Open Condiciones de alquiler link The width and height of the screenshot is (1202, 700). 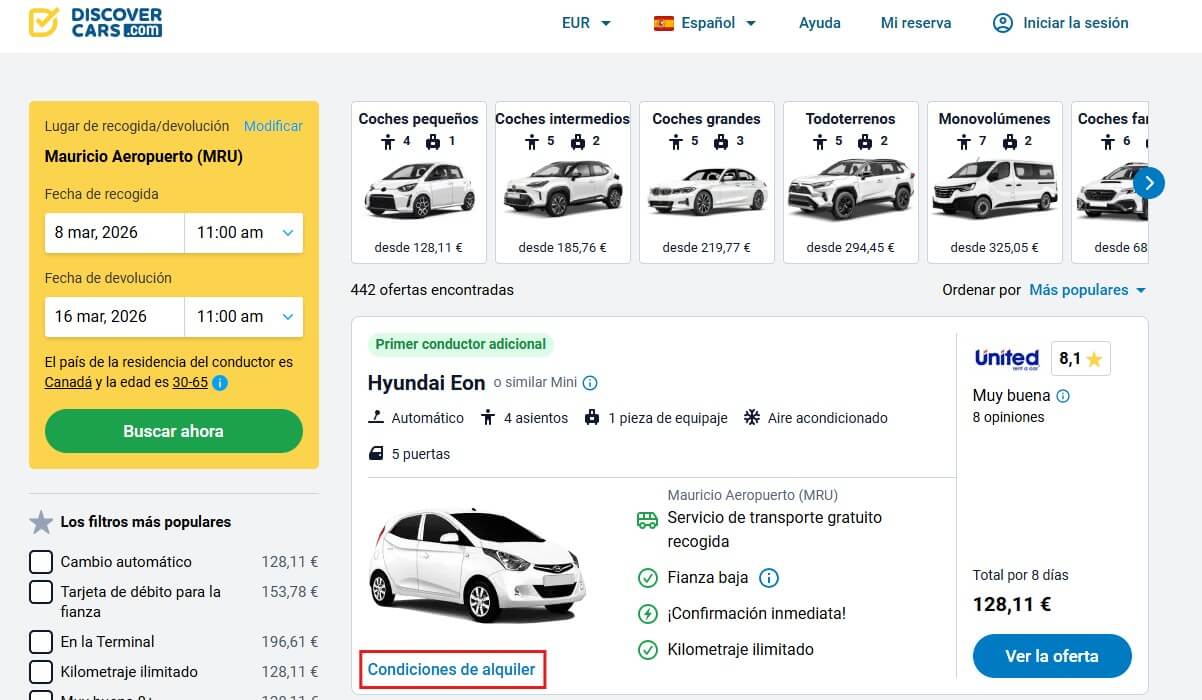click(452, 668)
